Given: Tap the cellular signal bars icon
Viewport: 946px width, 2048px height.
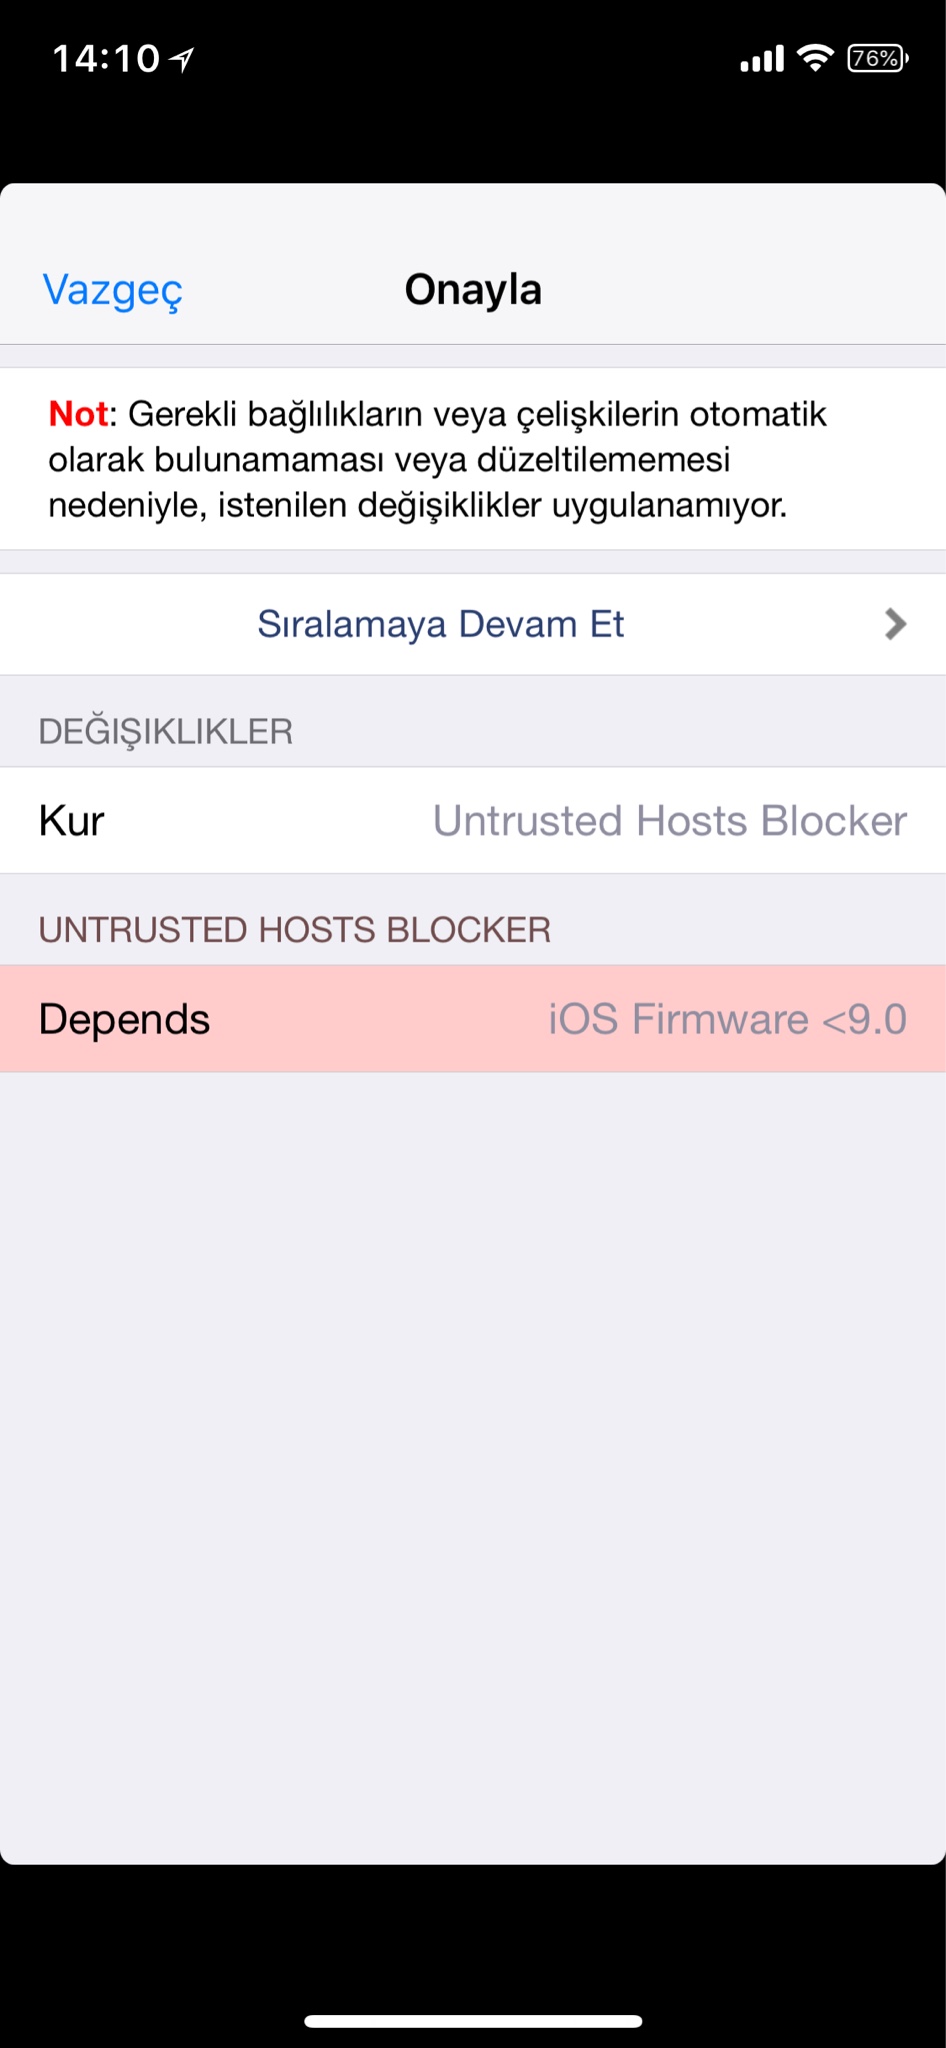Looking at the screenshot, I should [x=761, y=59].
